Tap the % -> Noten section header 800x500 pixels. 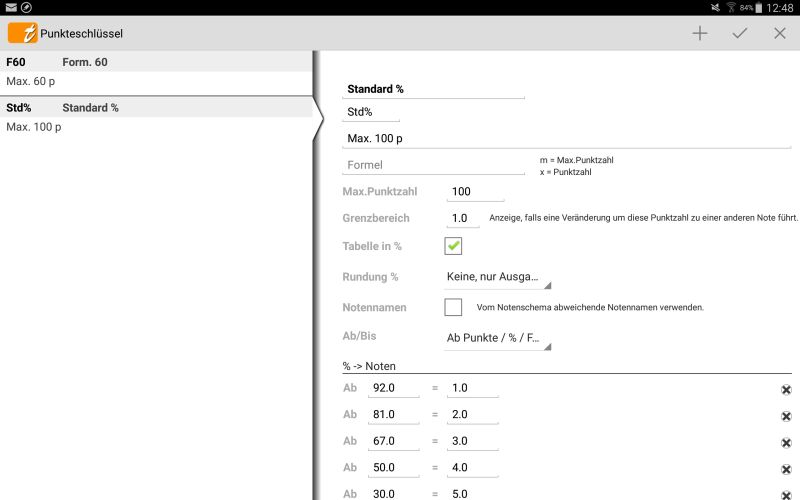[369, 366]
